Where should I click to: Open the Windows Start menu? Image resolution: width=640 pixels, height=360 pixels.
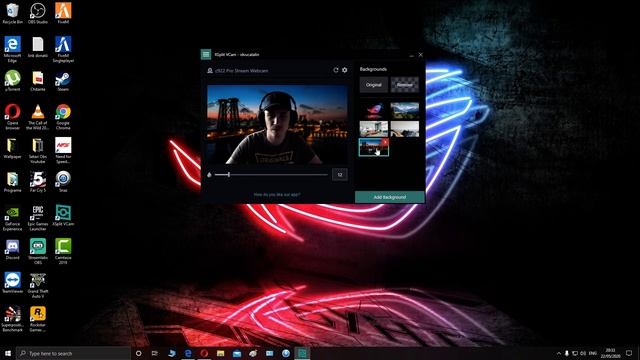coord(8,353)
